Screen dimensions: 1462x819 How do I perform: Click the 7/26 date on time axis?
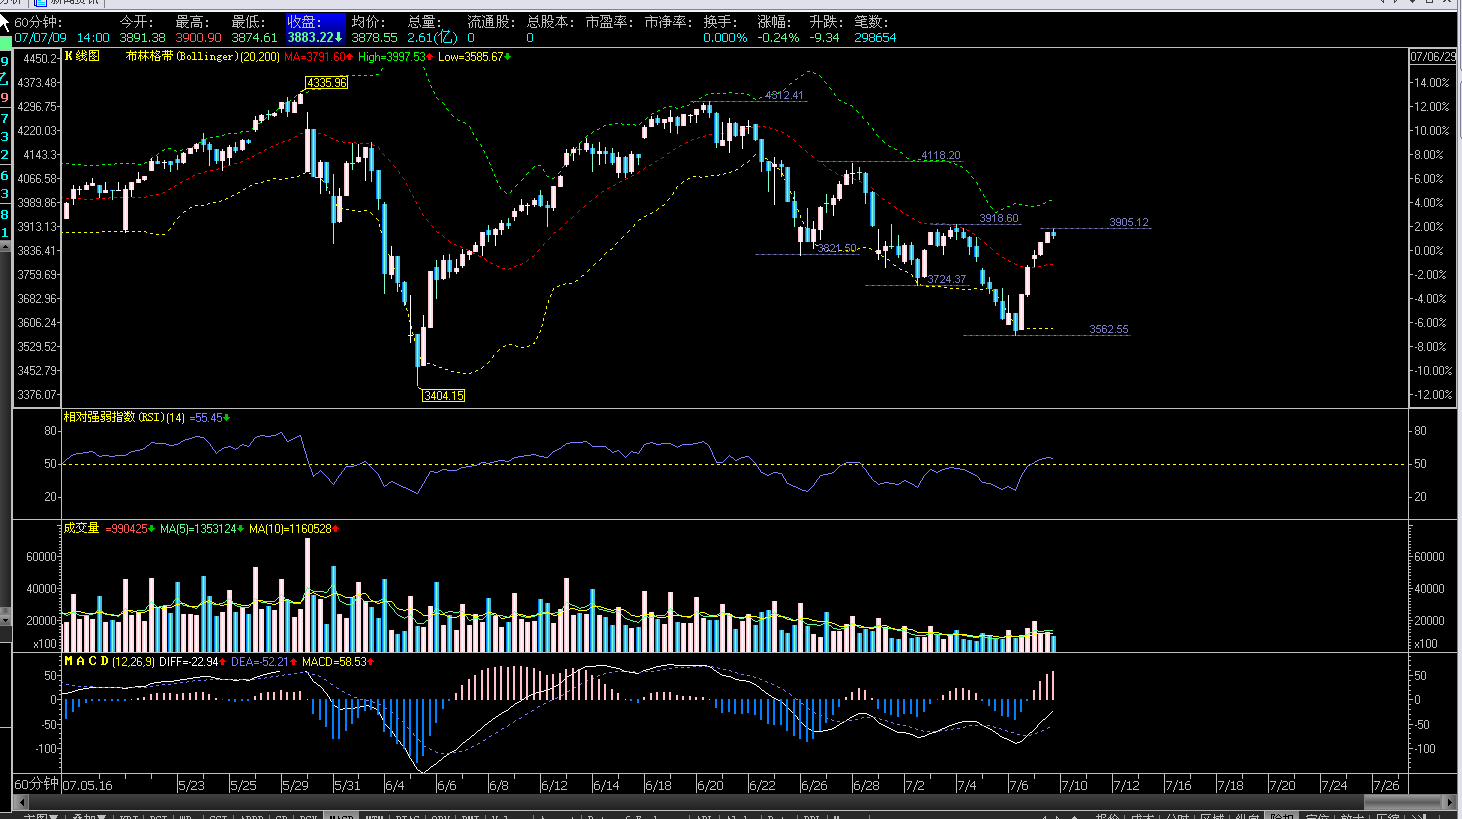(x=1386, y=785)
